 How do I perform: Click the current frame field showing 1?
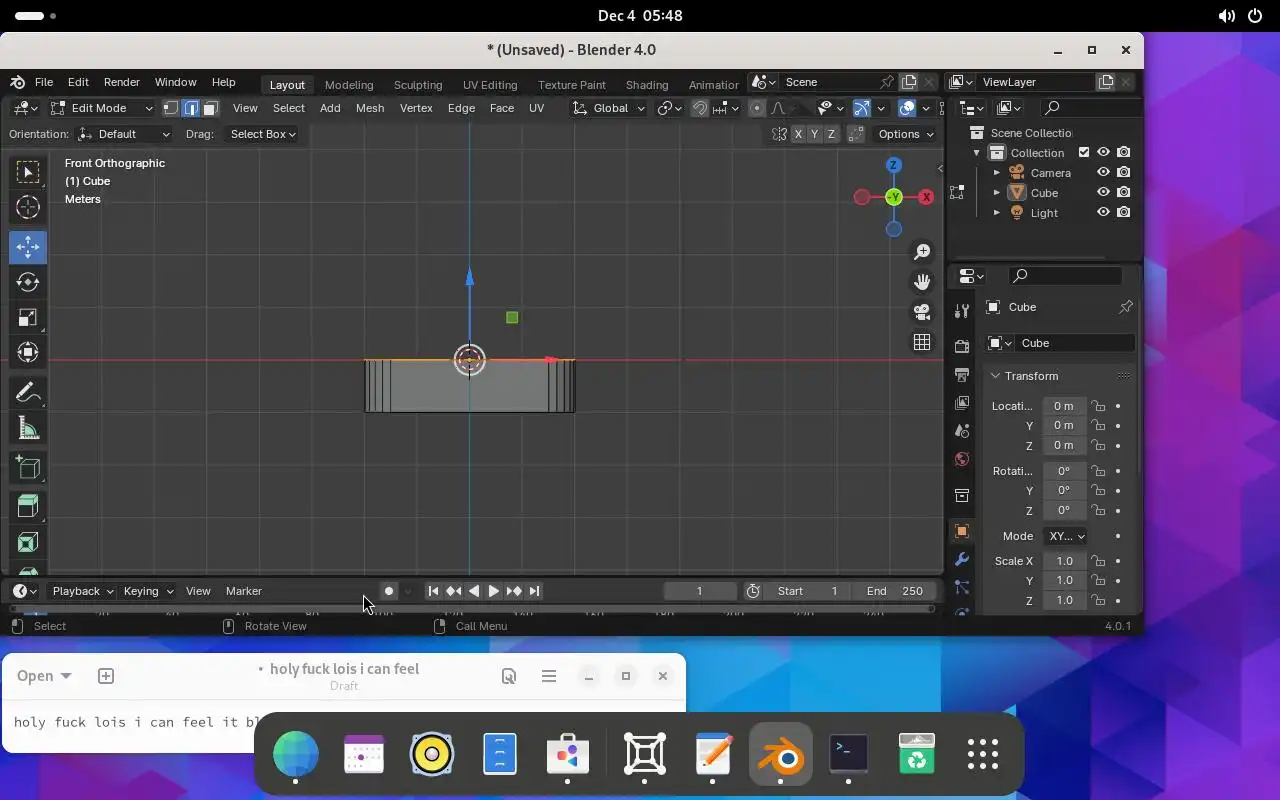tap(700, 591)
